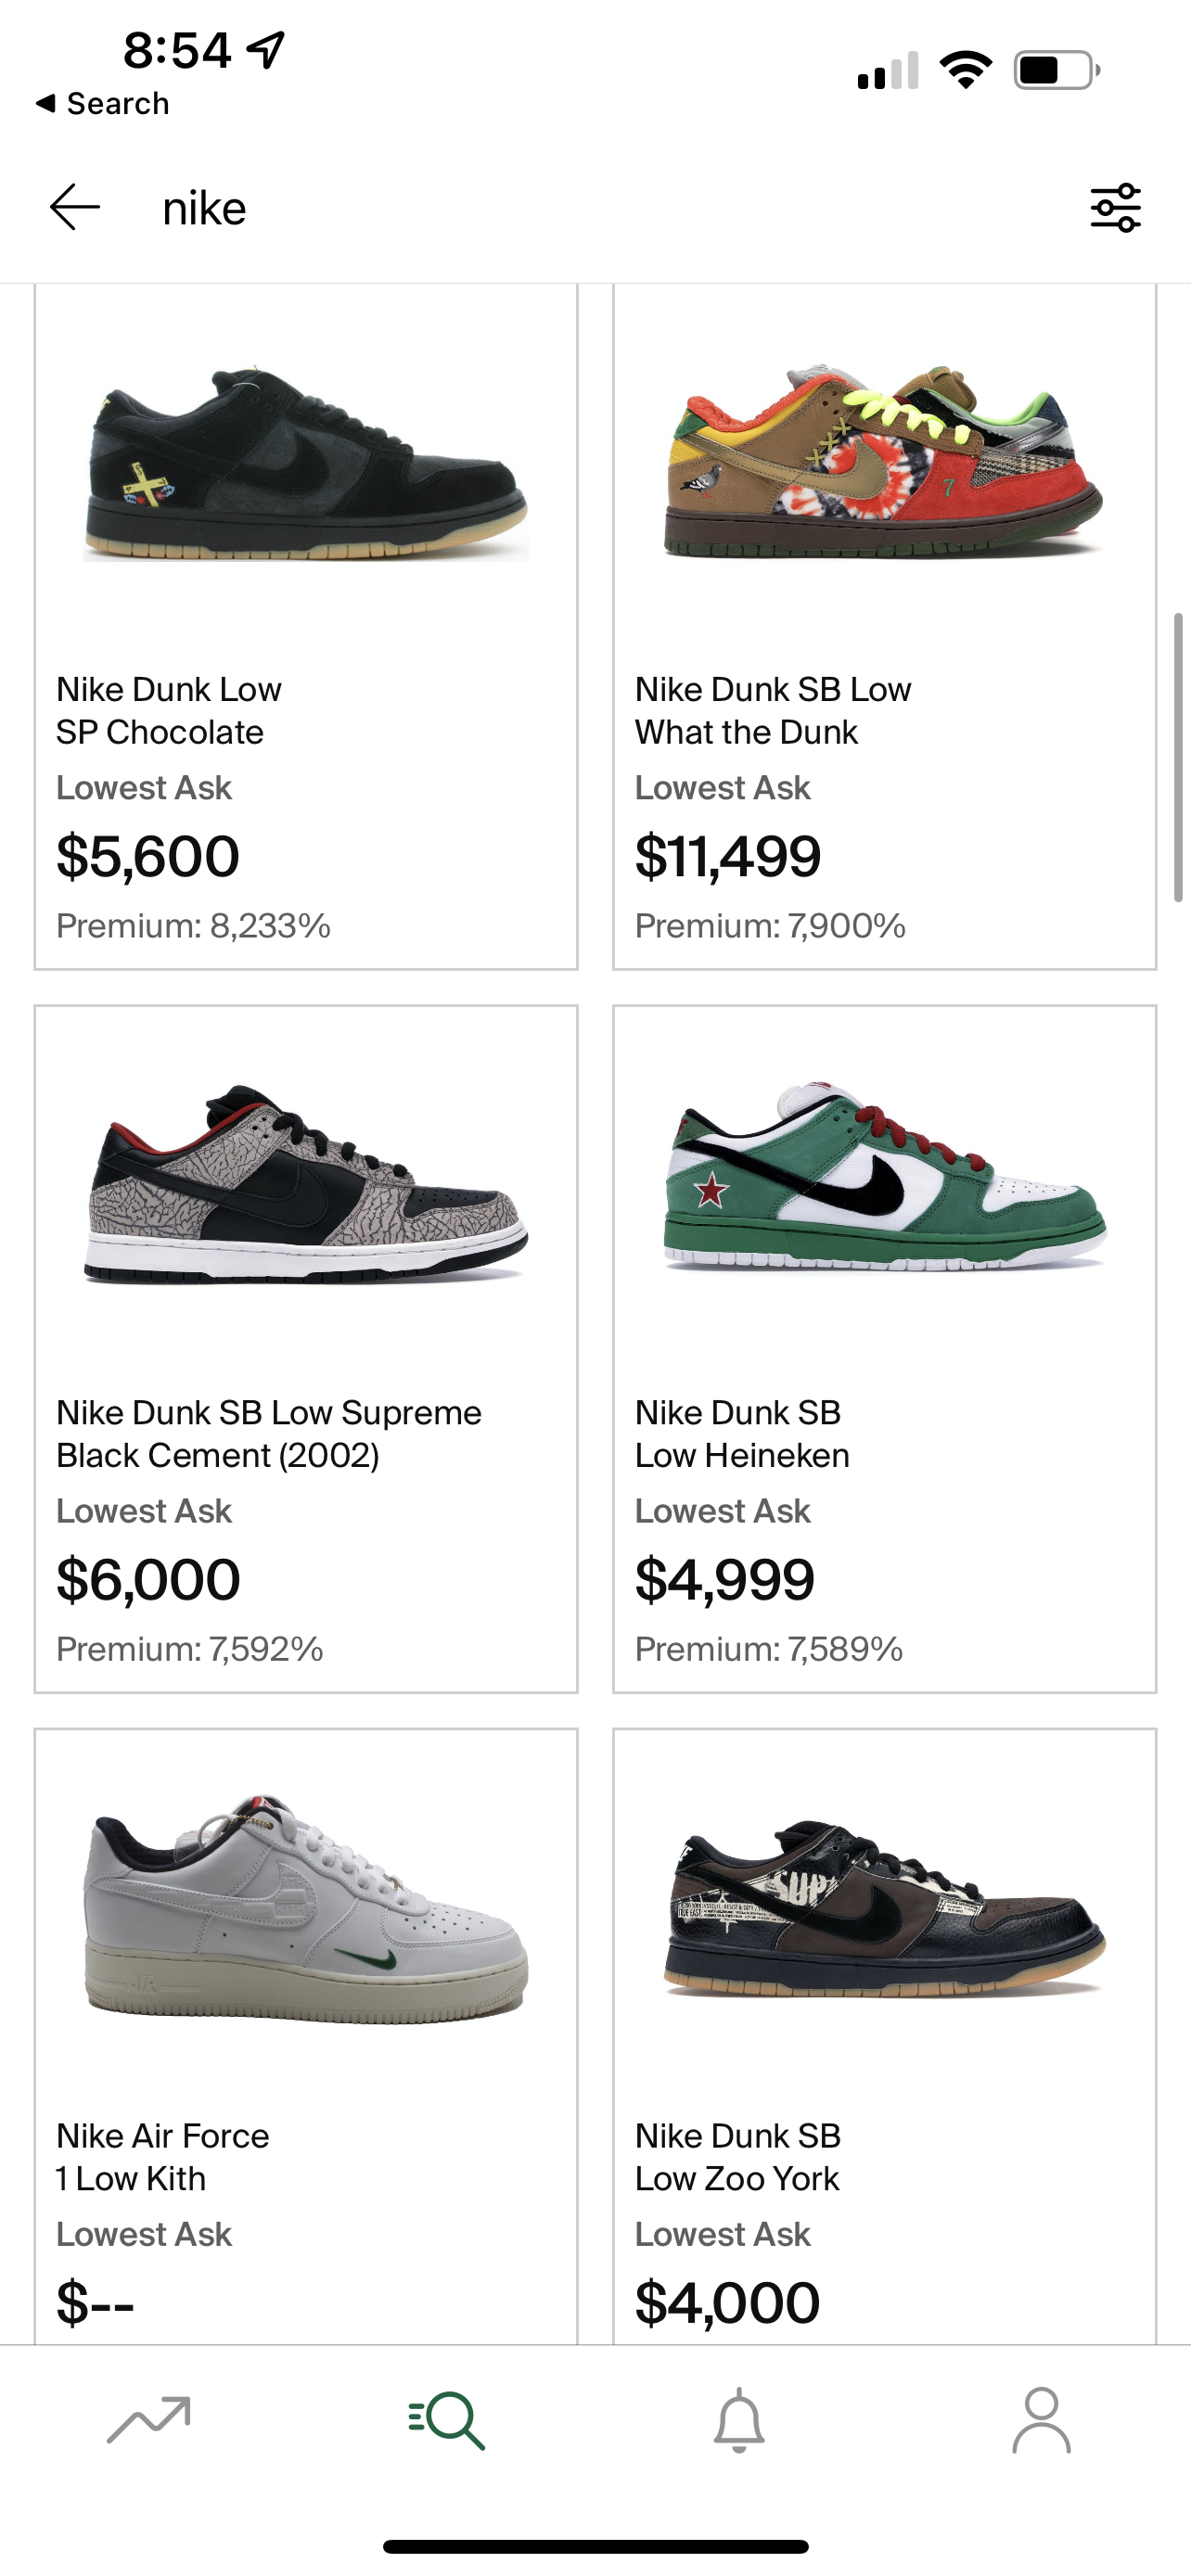
Task: Open the notifications bell tab
Action: 739,2420
